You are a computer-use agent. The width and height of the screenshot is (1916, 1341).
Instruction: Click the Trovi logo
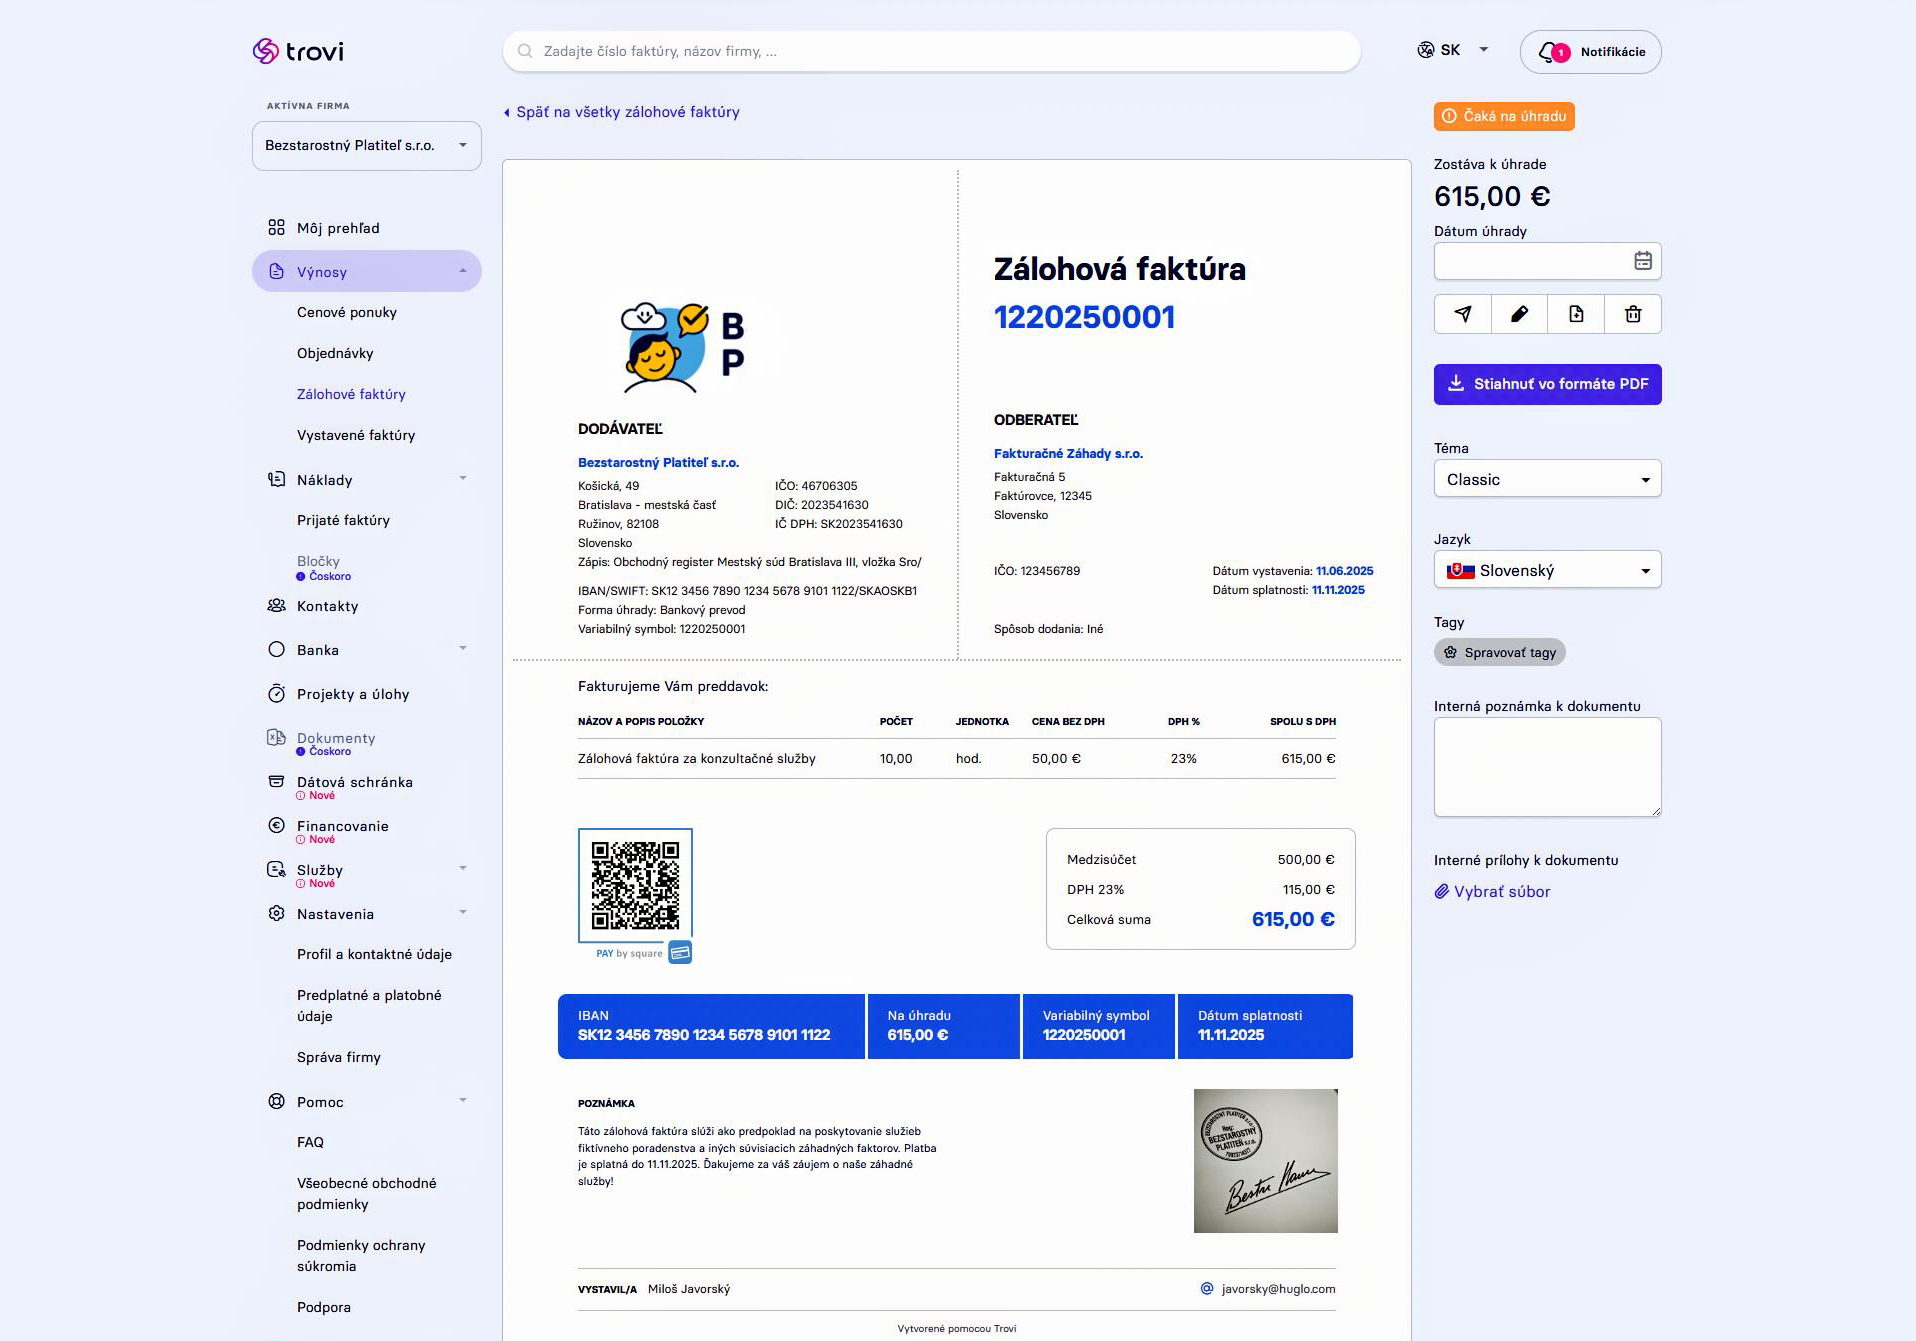[x=298, y=51]
